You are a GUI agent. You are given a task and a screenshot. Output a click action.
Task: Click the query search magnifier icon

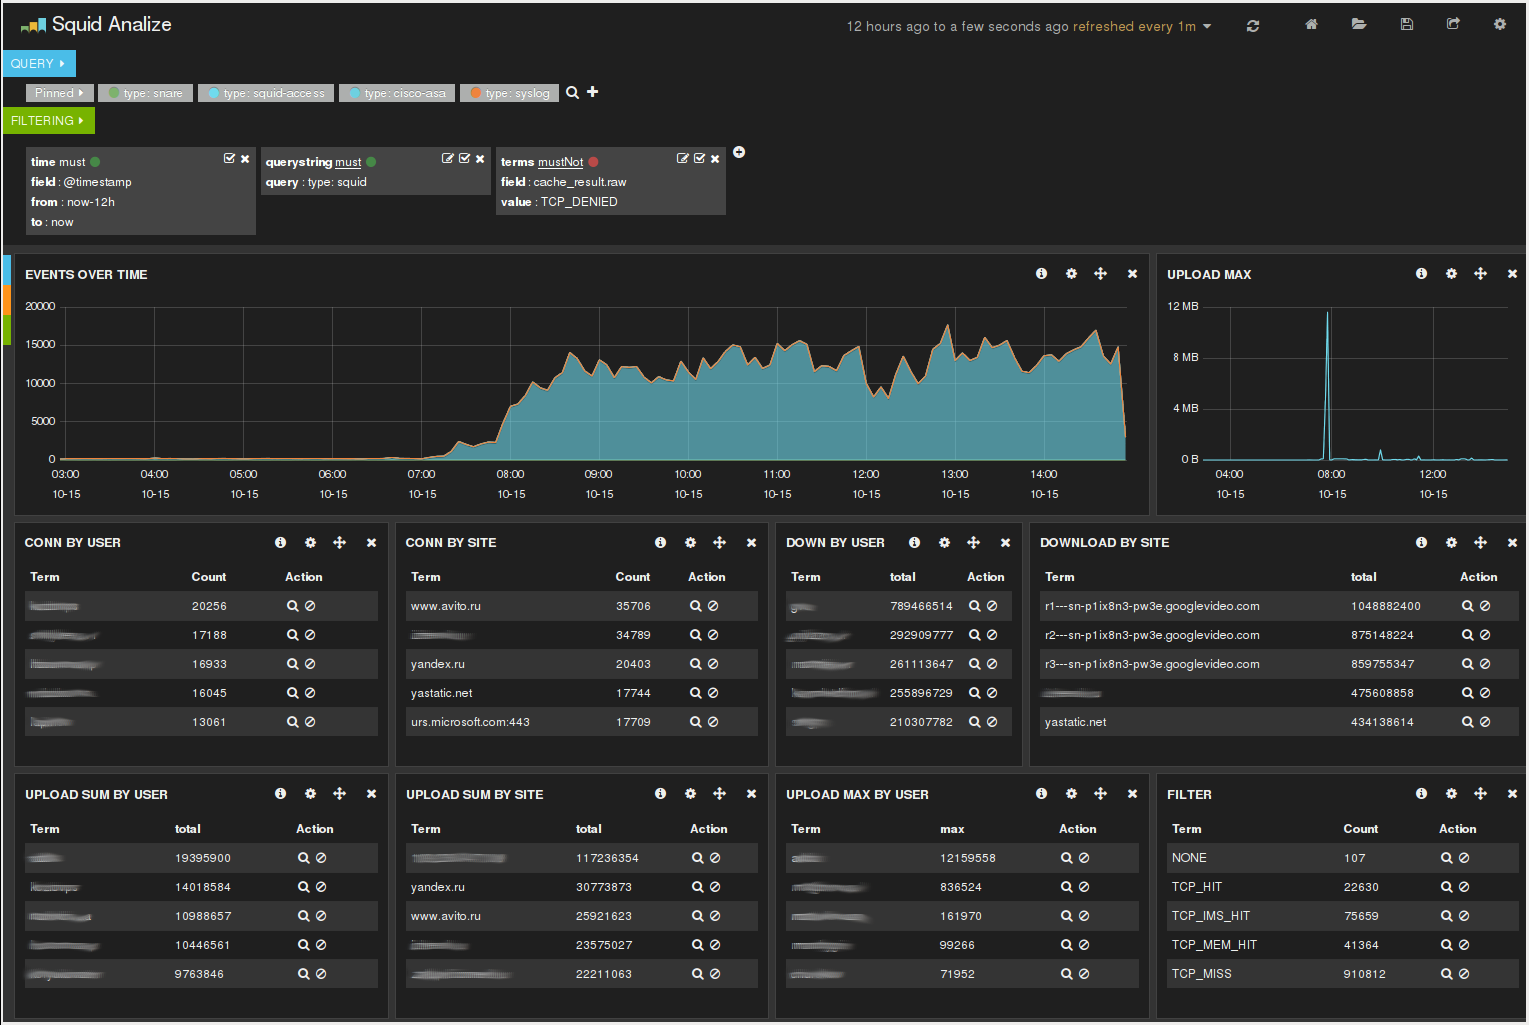(x=572, y=92)
